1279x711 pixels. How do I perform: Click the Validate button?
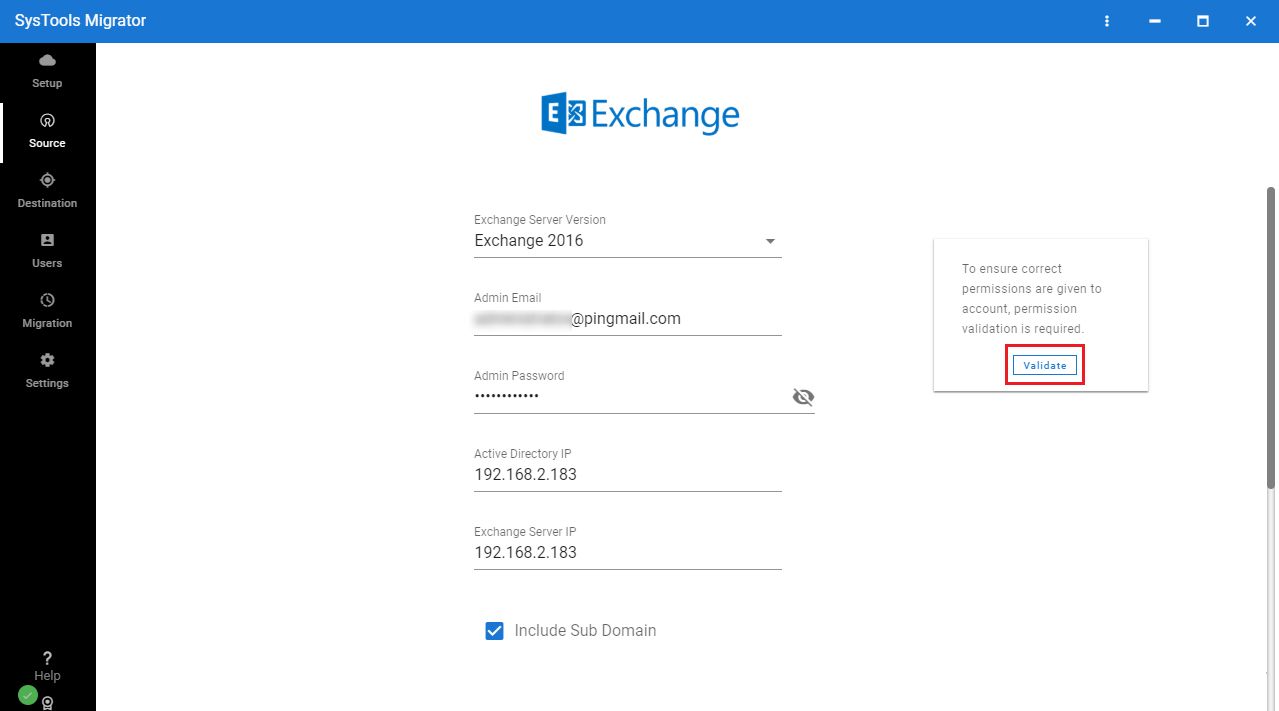point(1045,365)
